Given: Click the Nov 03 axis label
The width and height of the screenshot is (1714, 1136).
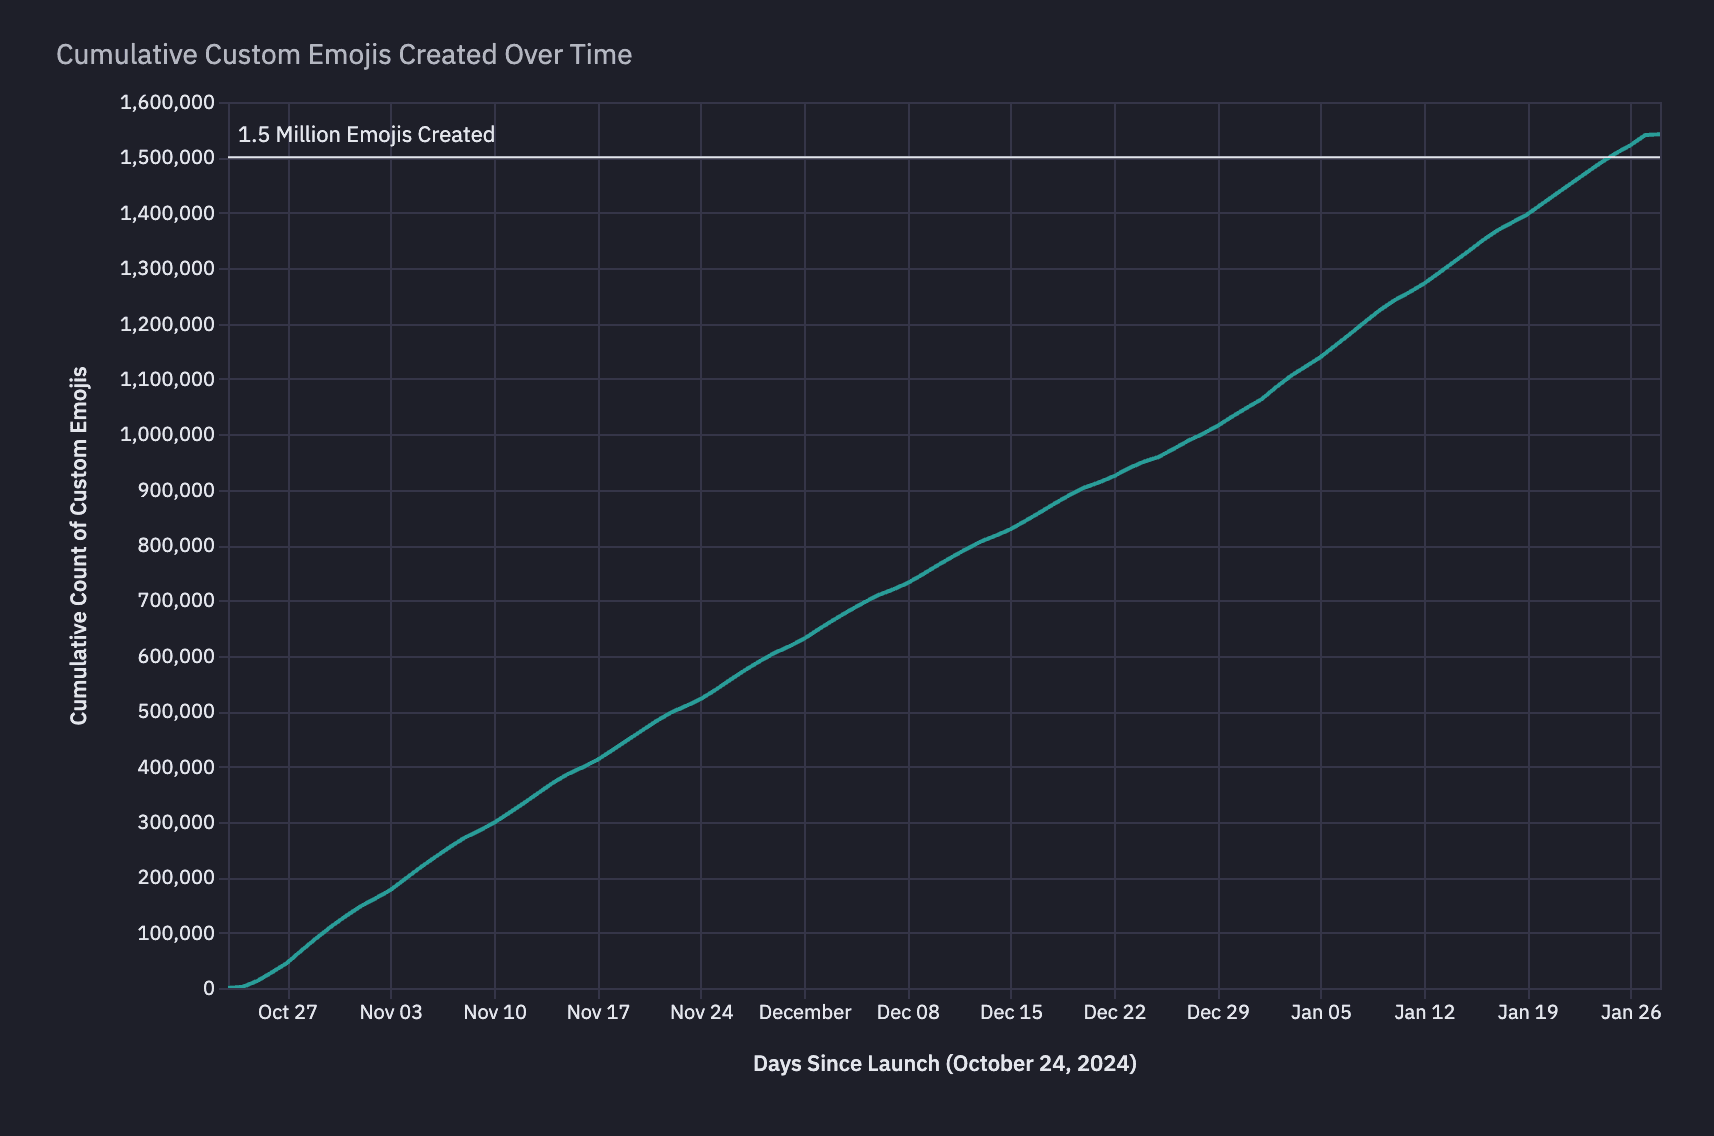Looking at the screenshot, I should [x=391, y=1012].
